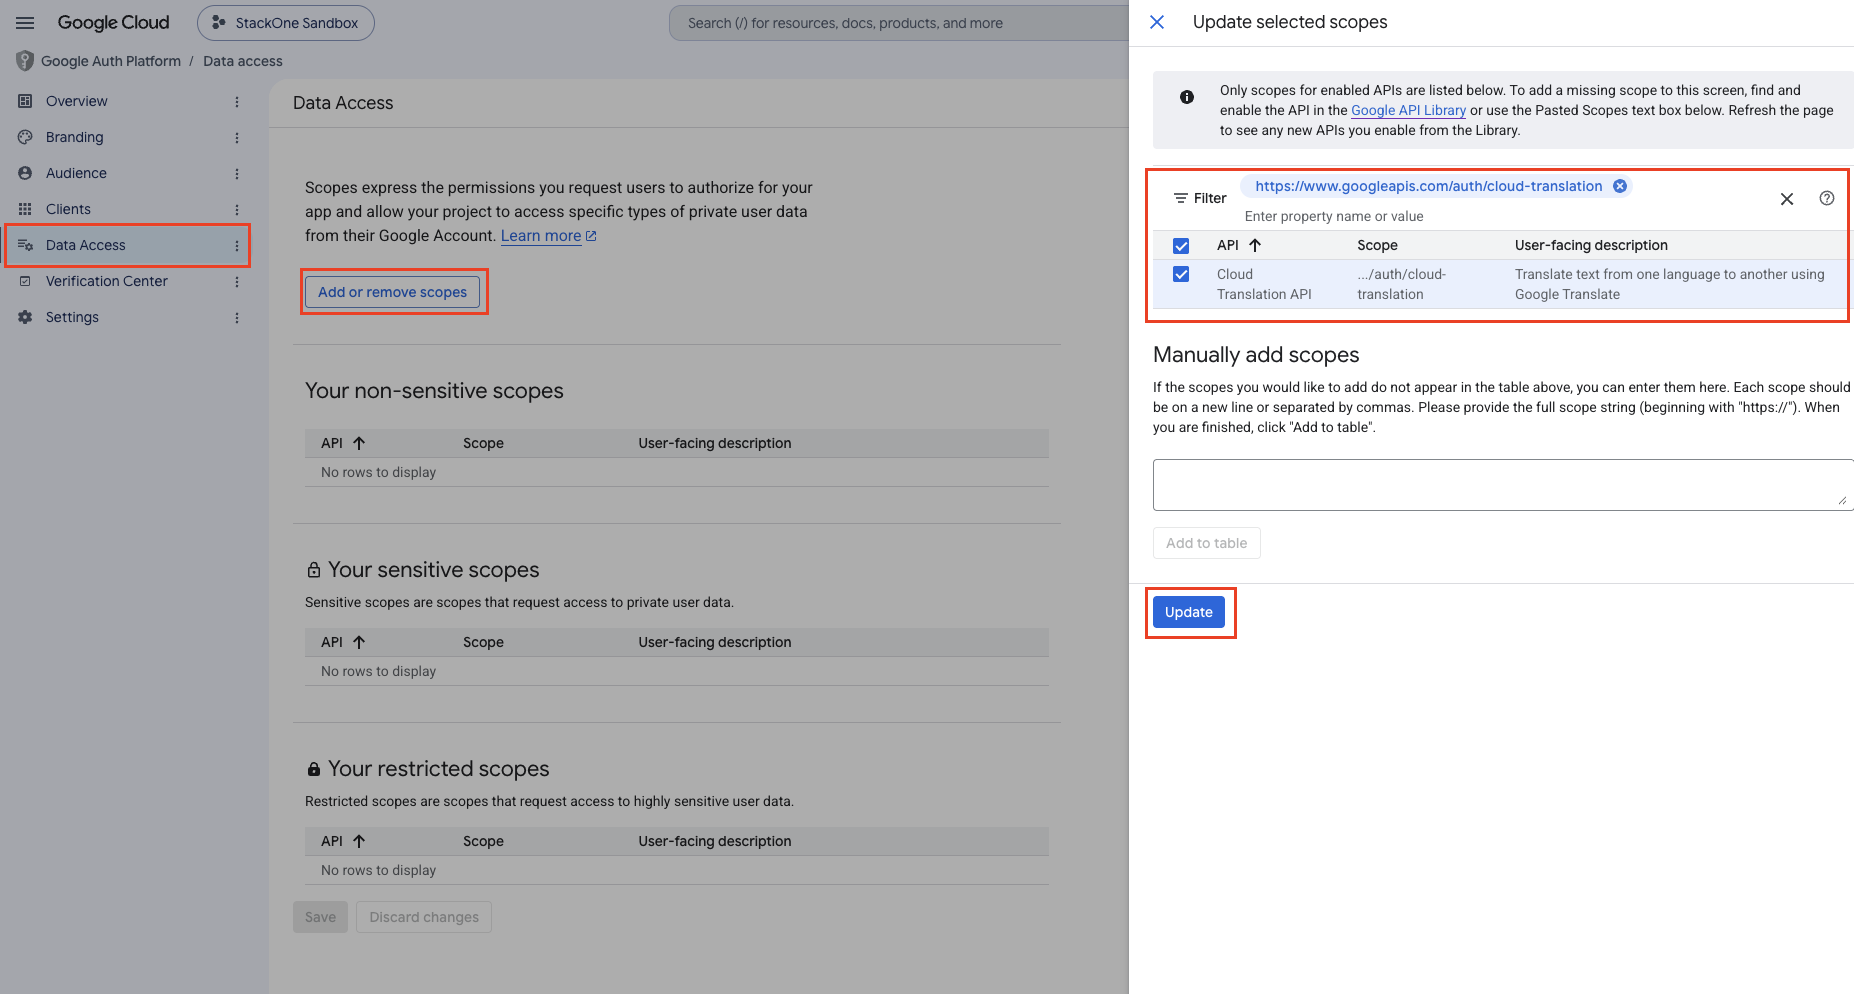Close the Update selected scopes panel

click(x=1157, y=22)
